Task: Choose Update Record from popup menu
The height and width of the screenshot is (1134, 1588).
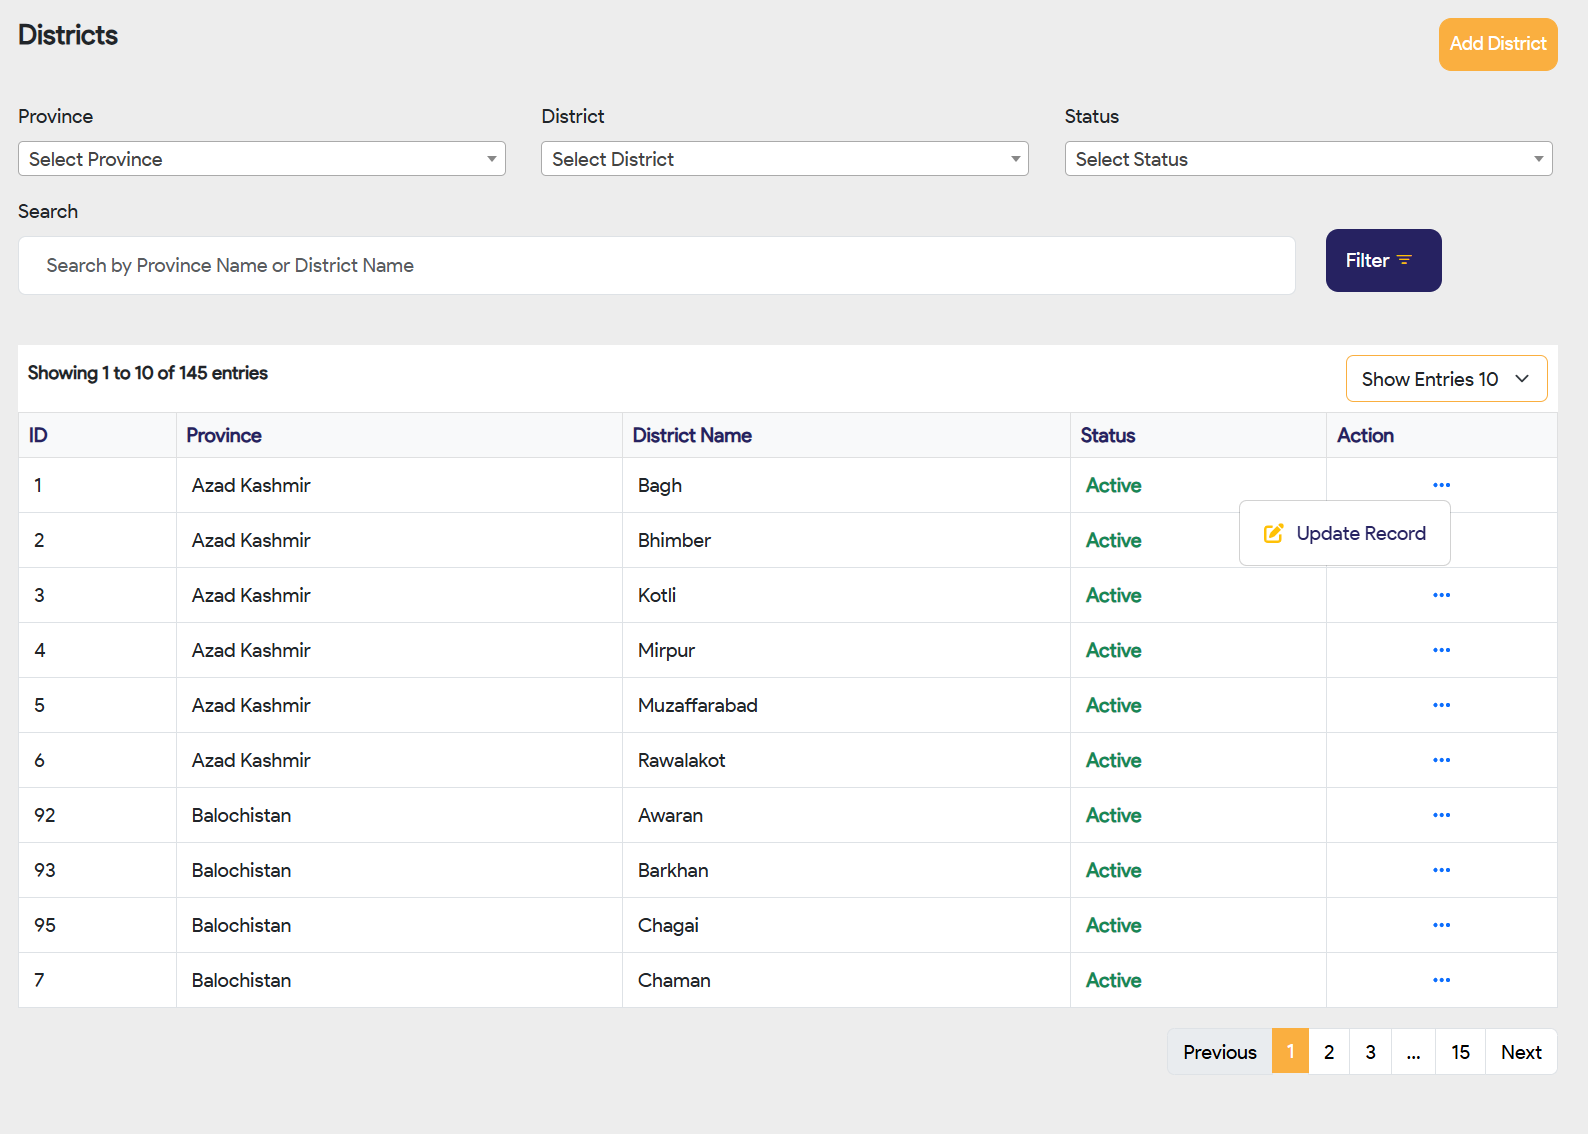Action: (1345, 534)
